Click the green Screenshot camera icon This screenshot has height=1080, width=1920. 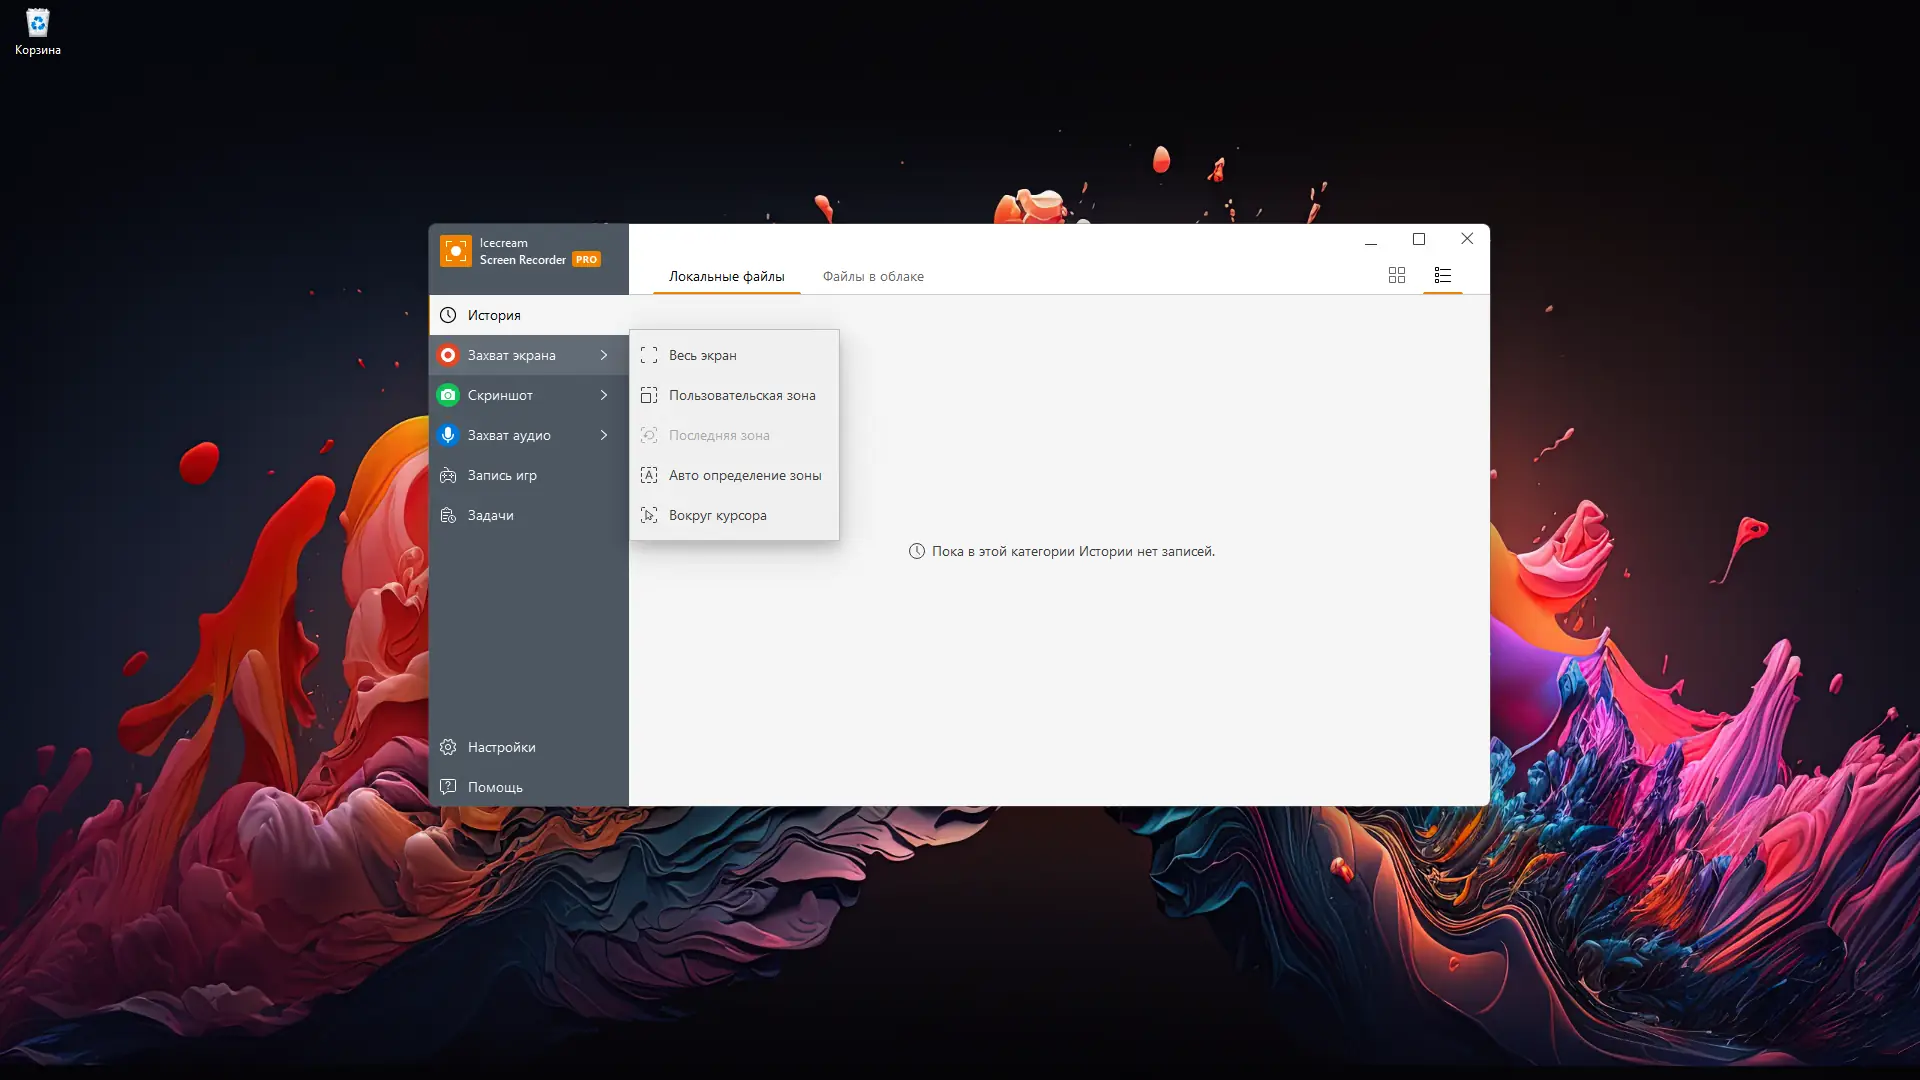coord(448,395)
